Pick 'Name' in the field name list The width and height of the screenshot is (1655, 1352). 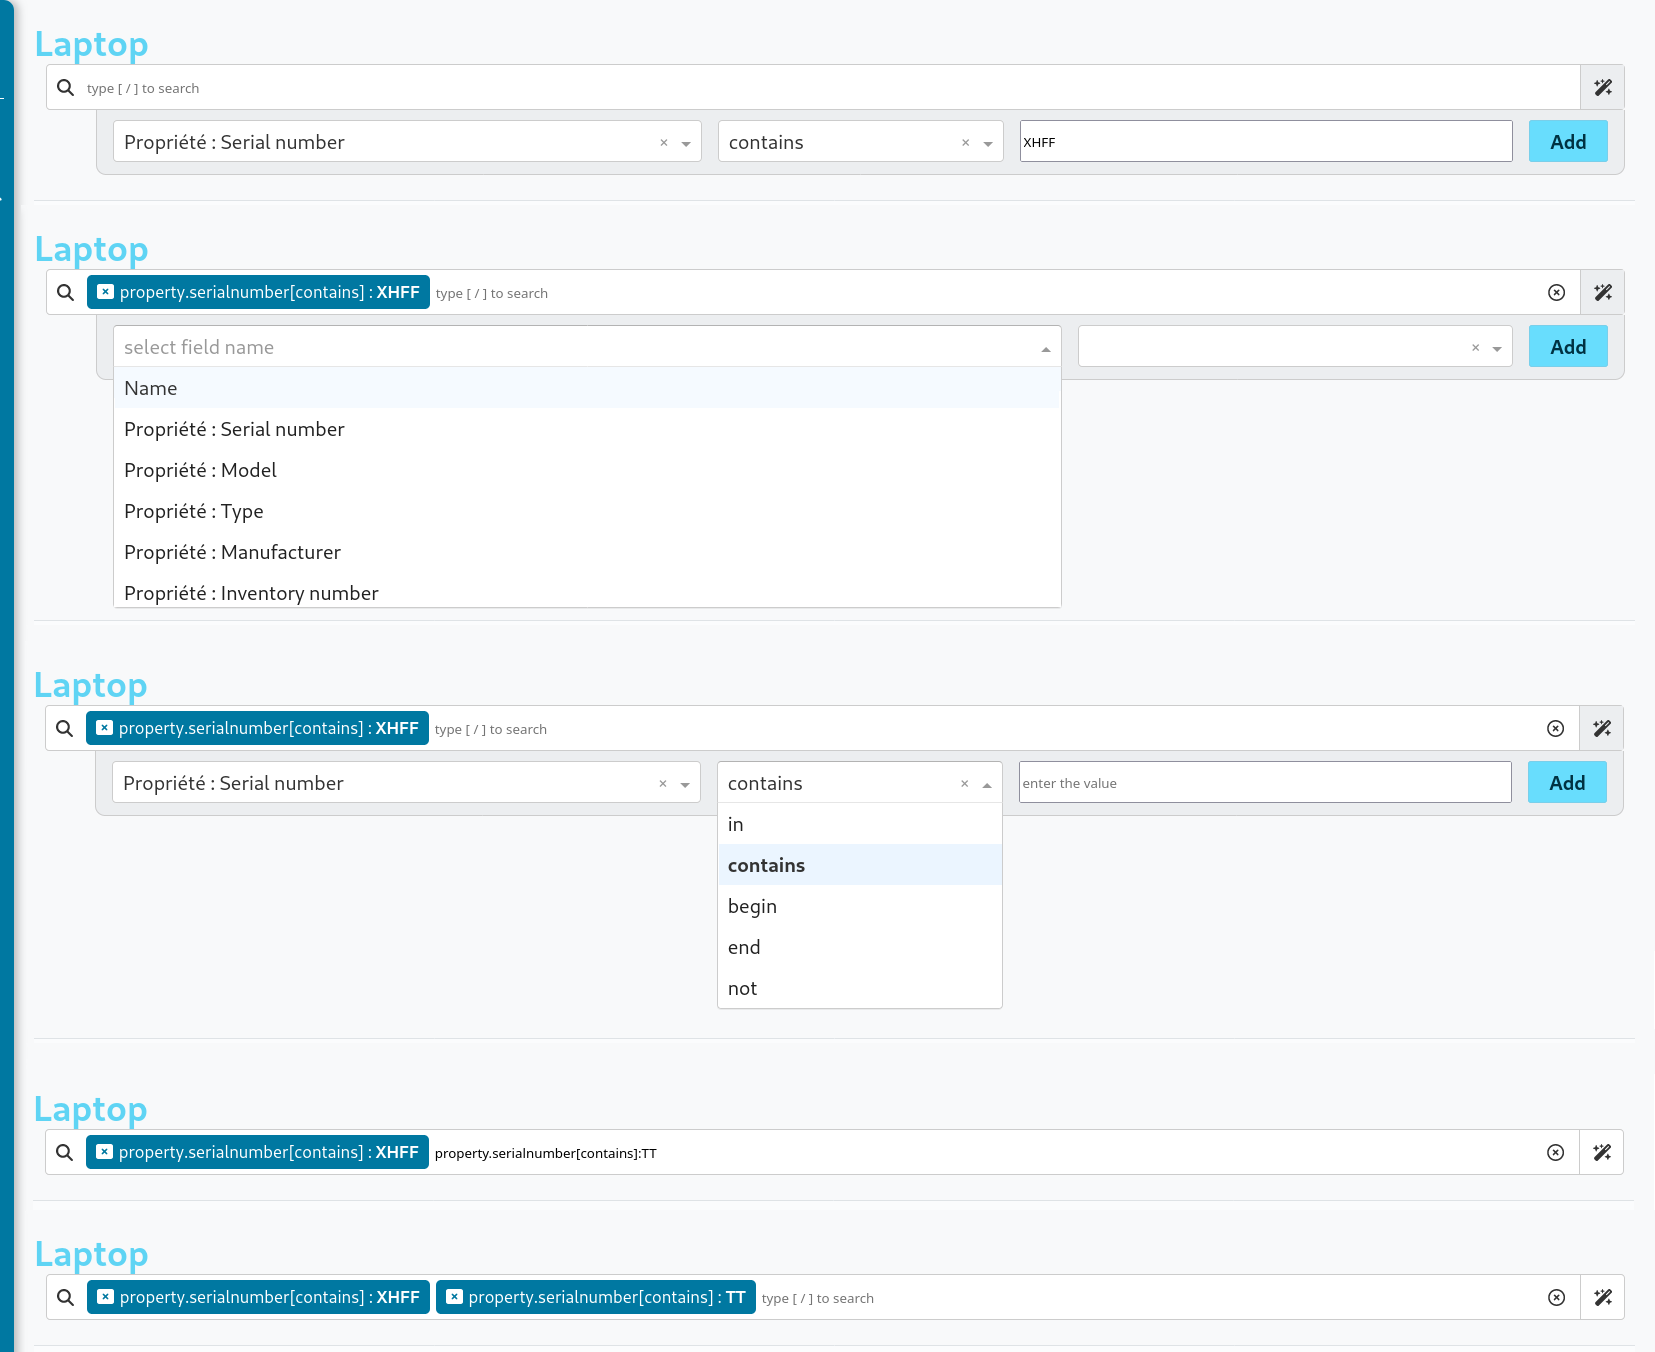151,388
